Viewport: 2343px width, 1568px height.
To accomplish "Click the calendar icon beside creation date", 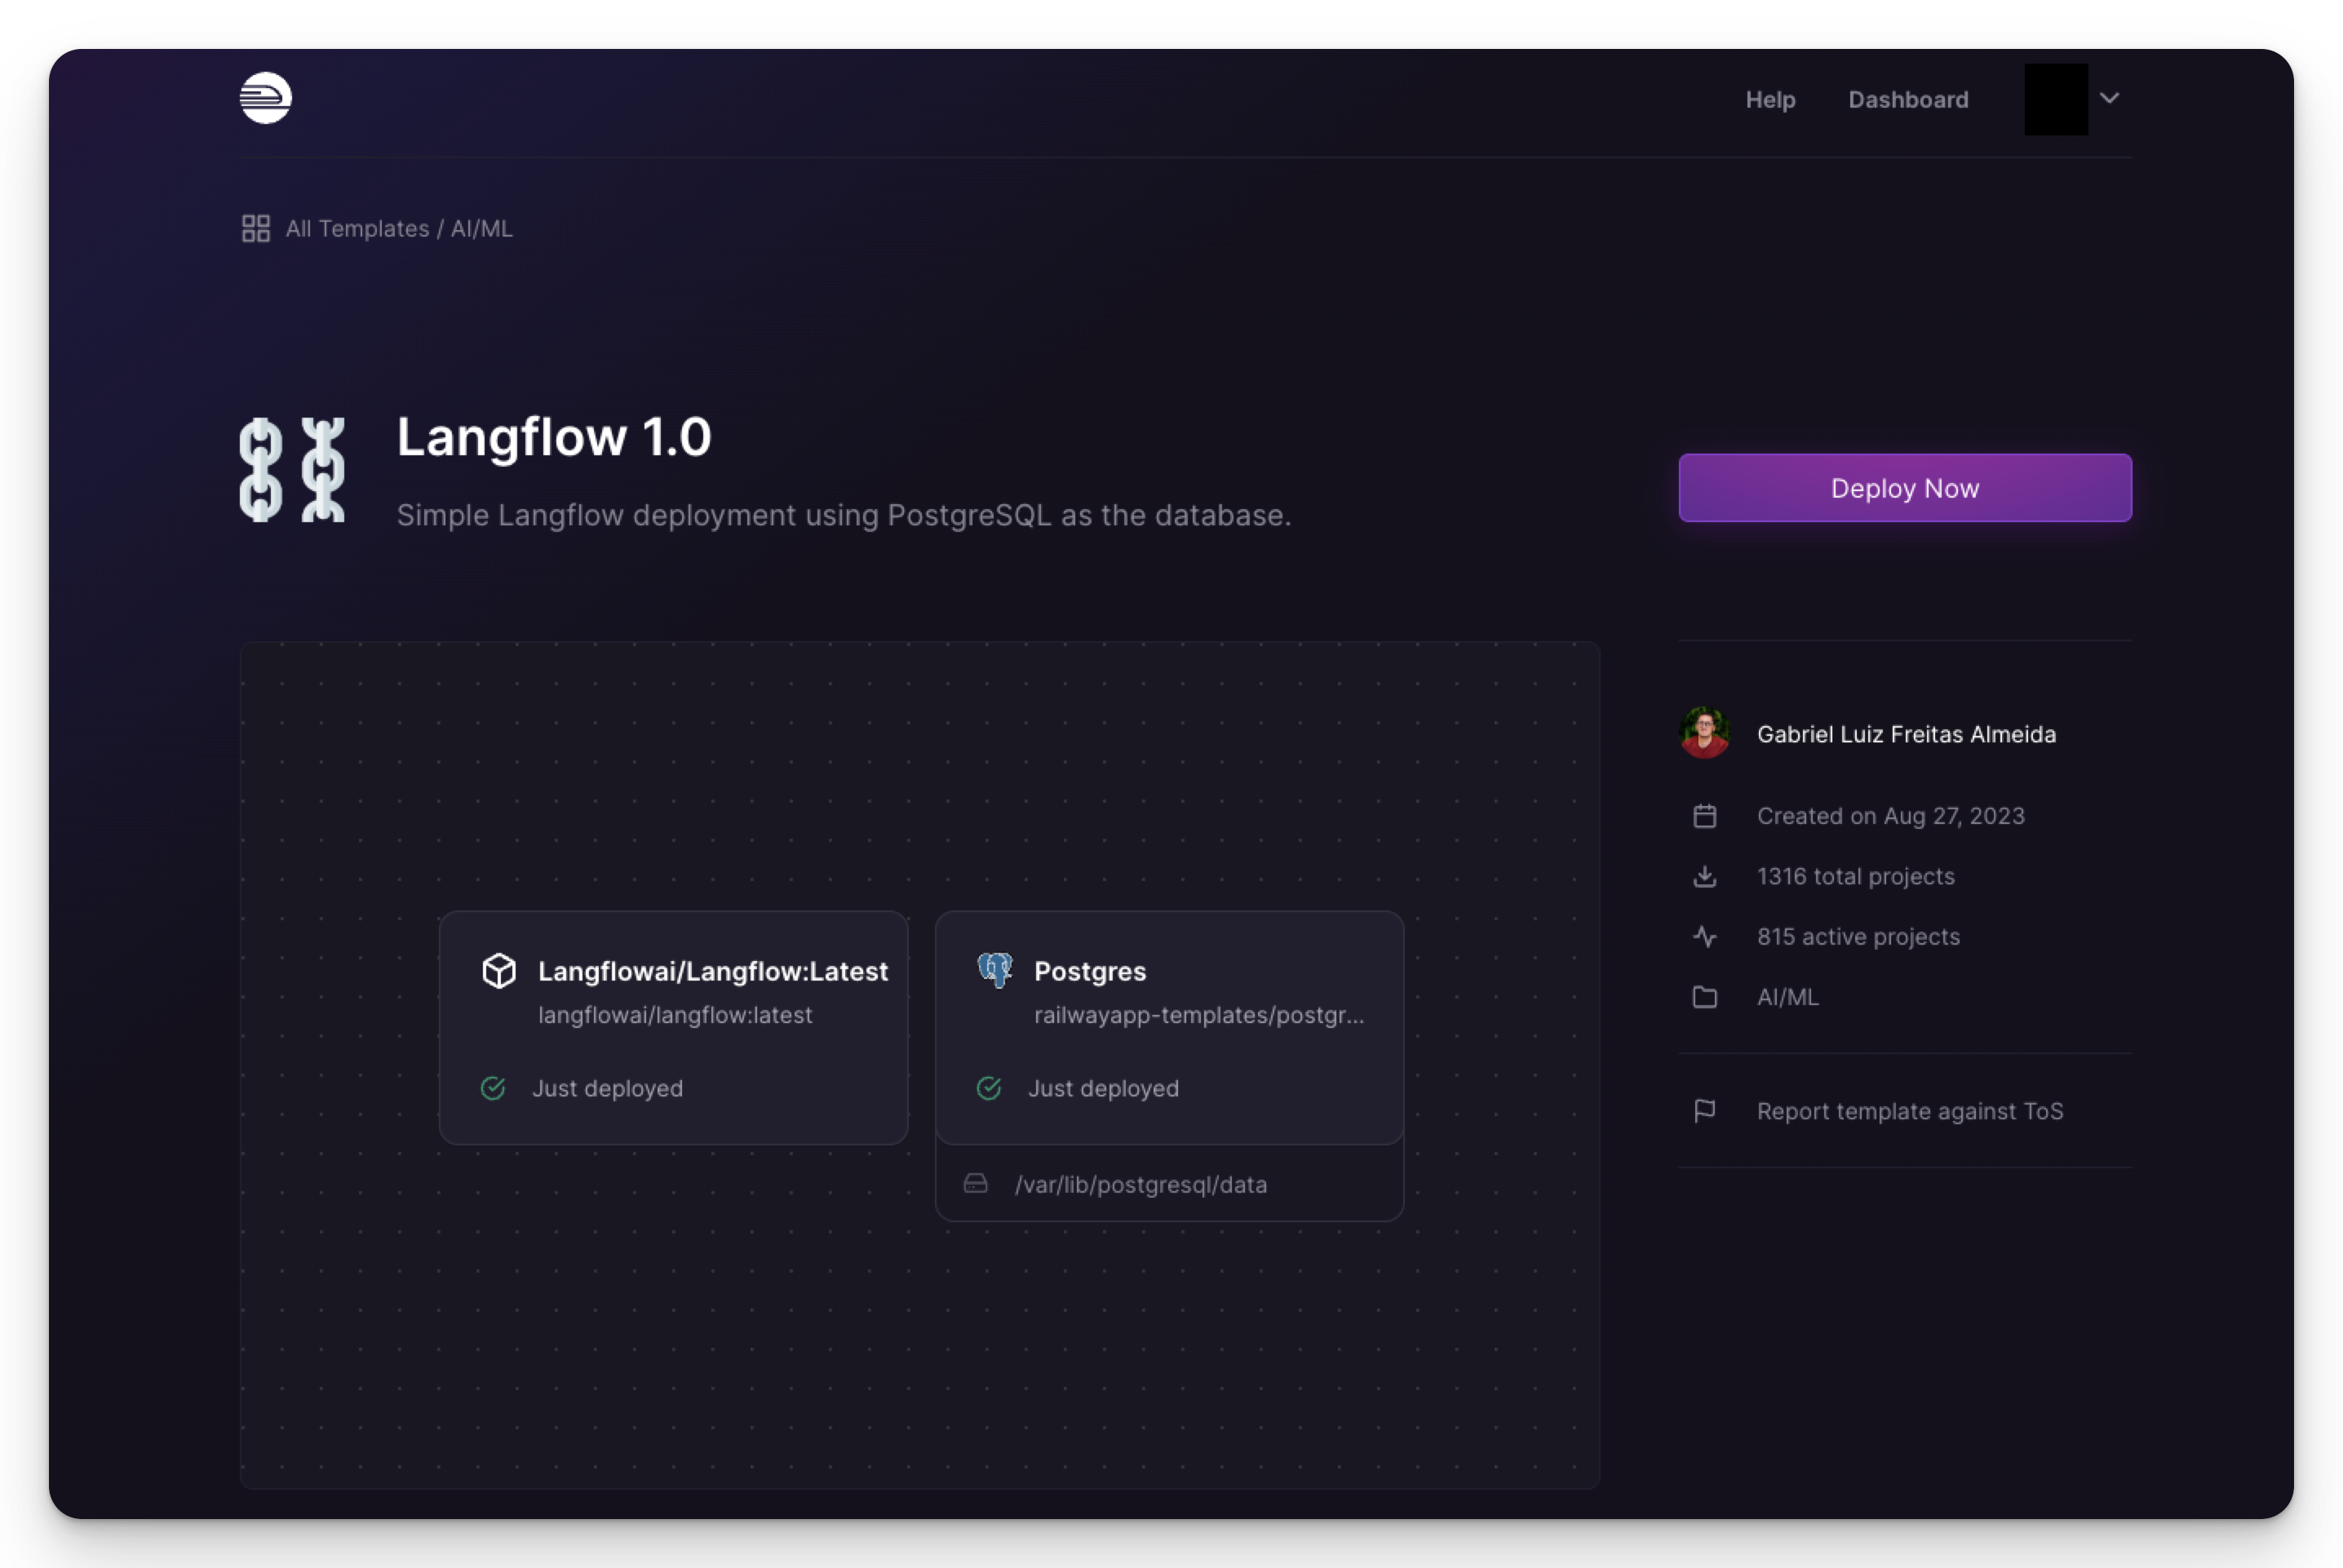I will pyautogui.click(x=1705, y=816).
